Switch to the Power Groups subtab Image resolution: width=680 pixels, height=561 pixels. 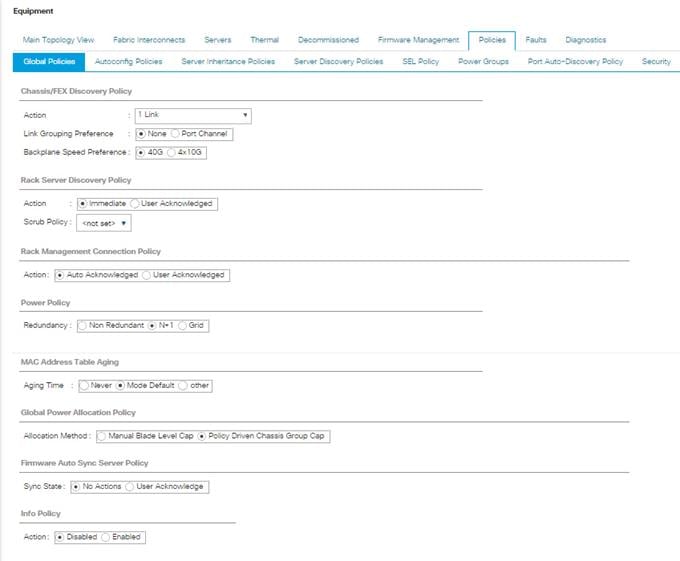483,62
